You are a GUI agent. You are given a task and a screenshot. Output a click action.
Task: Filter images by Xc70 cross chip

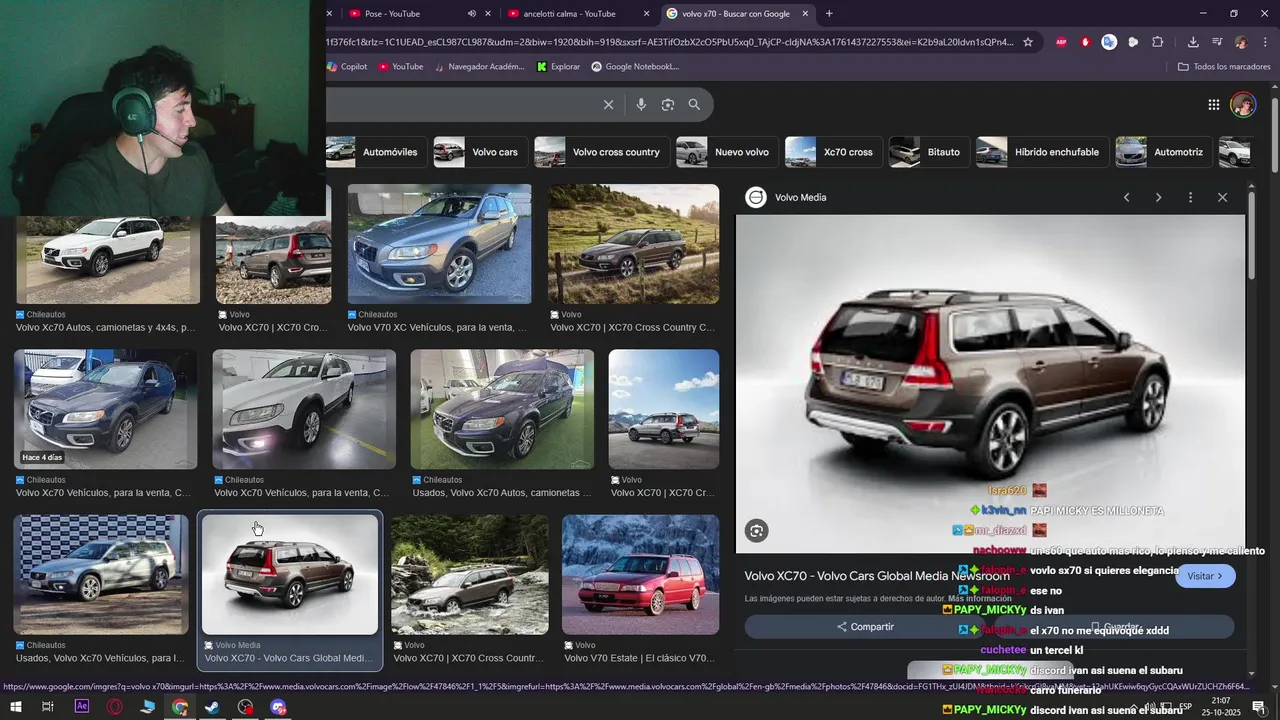click(833, 152)
